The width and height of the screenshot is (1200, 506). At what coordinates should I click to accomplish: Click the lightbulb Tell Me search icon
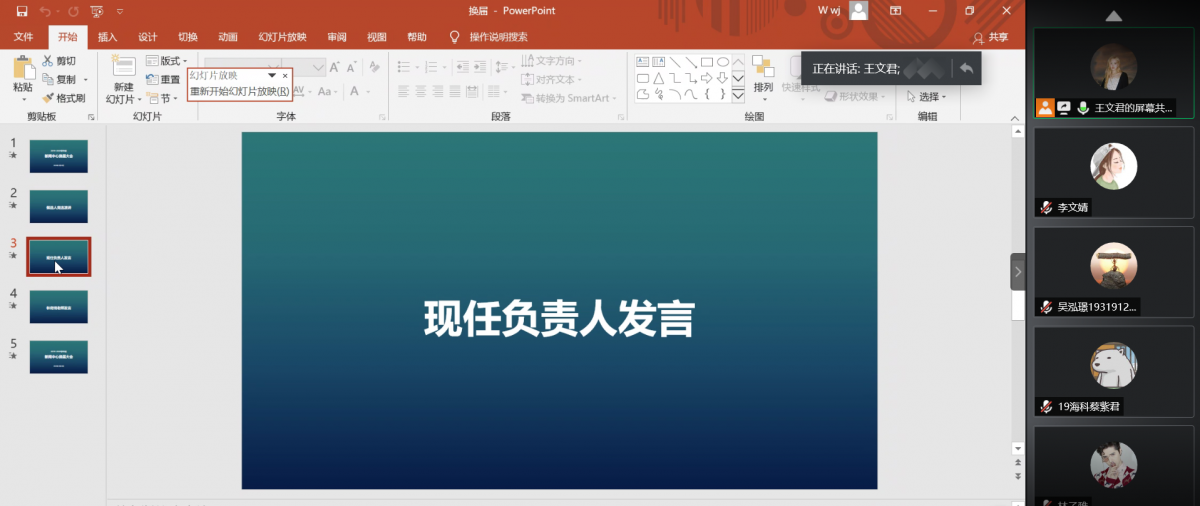pos(454,37)
